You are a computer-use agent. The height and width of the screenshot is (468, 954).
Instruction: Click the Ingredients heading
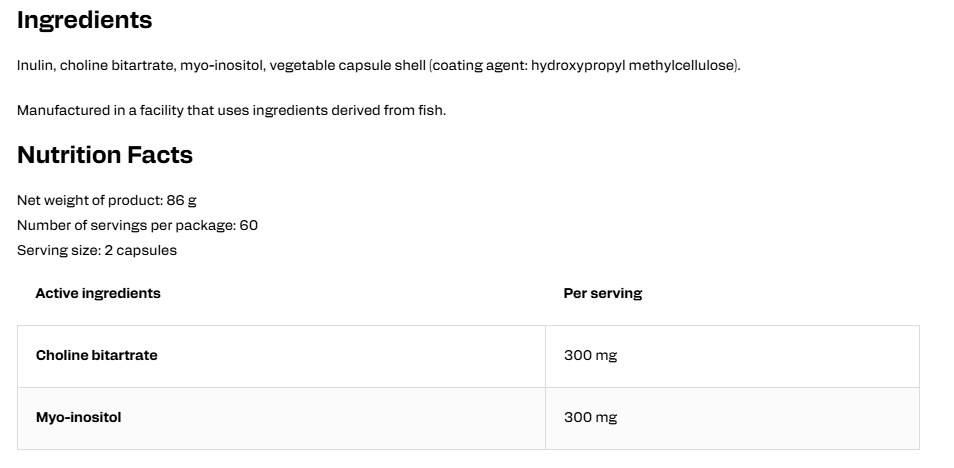85,20
